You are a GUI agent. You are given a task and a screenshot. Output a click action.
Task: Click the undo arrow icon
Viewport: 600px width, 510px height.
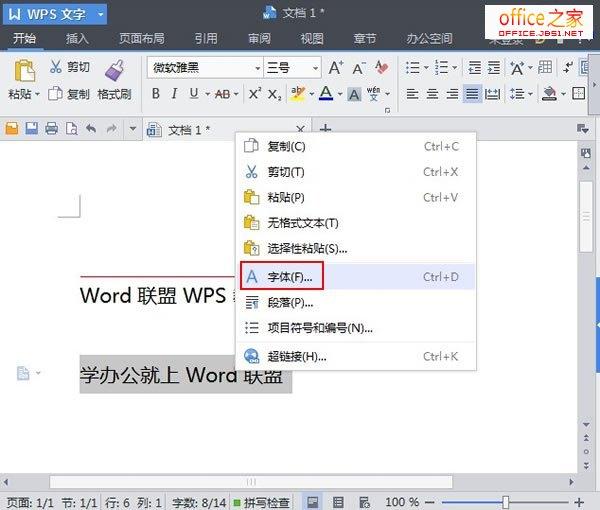tap(91, 130)
